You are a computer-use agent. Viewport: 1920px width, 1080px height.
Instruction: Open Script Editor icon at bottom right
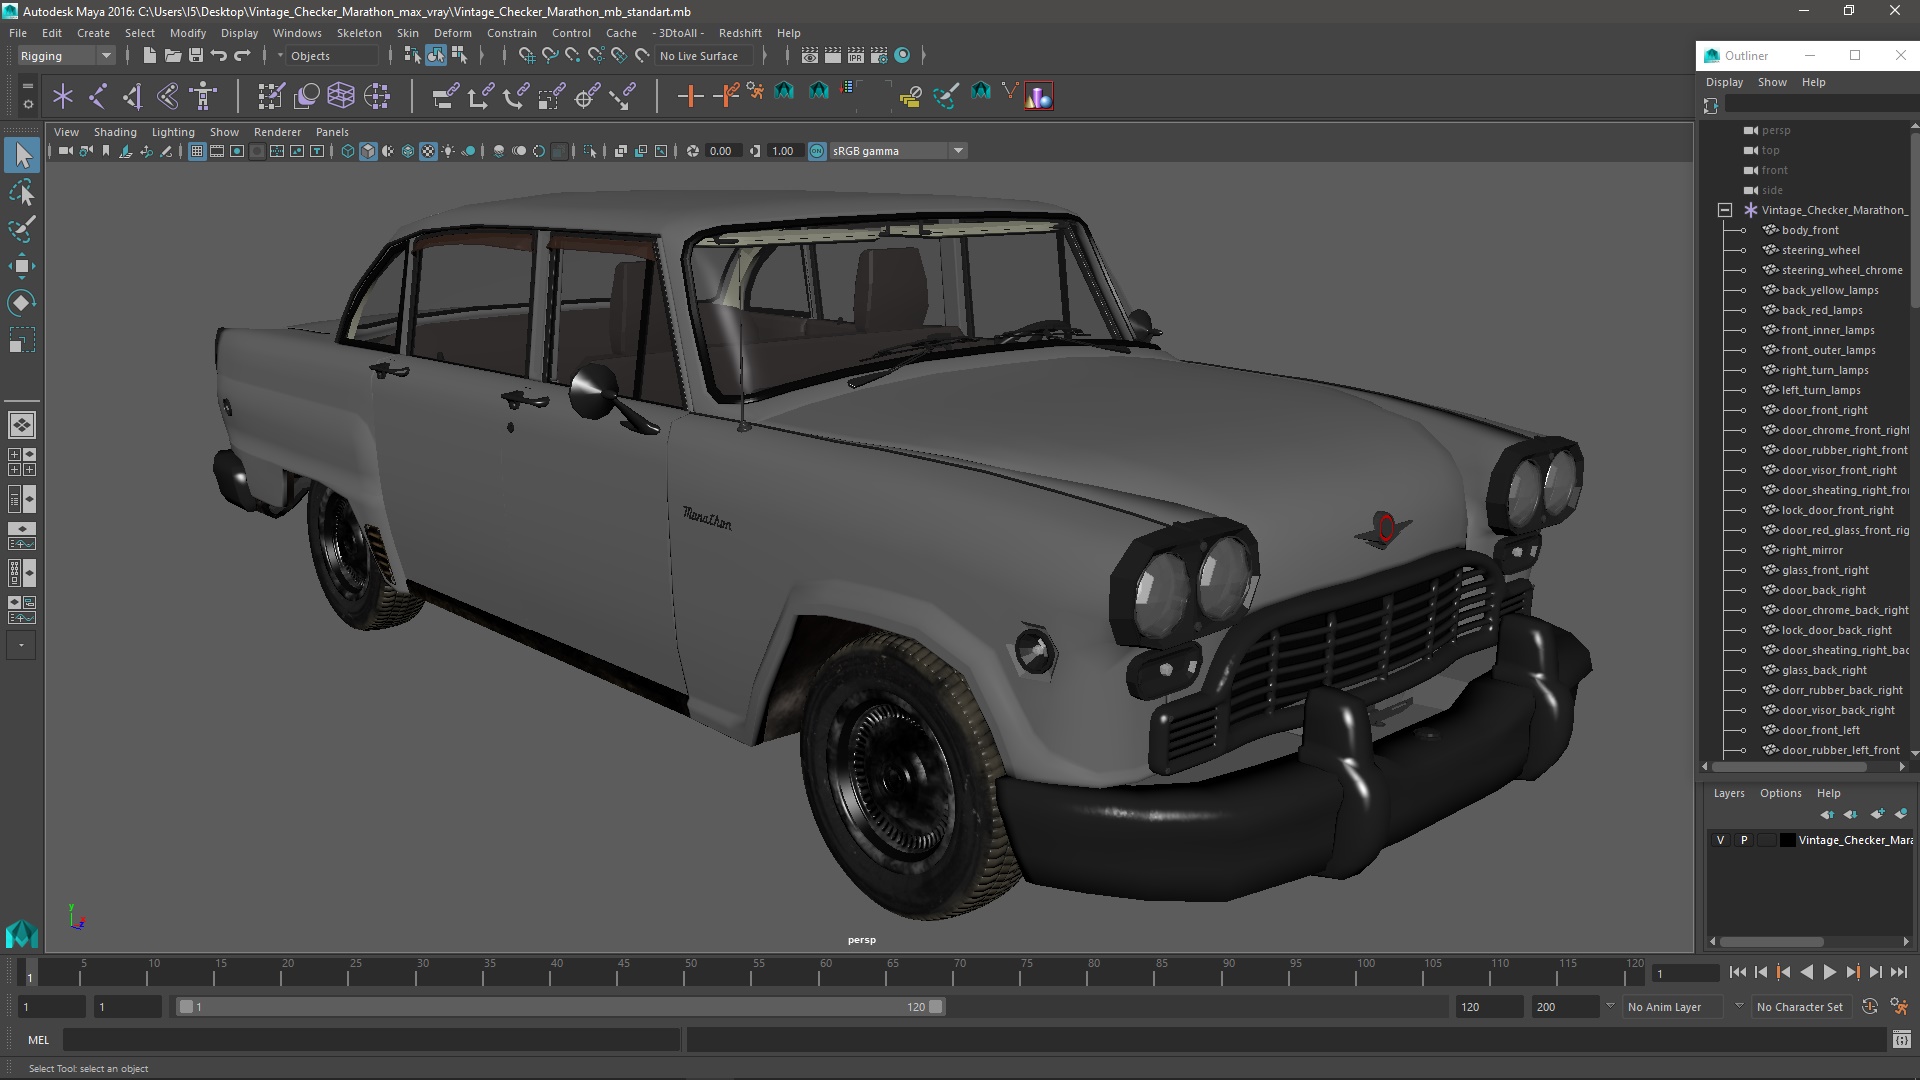[x=1901, y=1040]
